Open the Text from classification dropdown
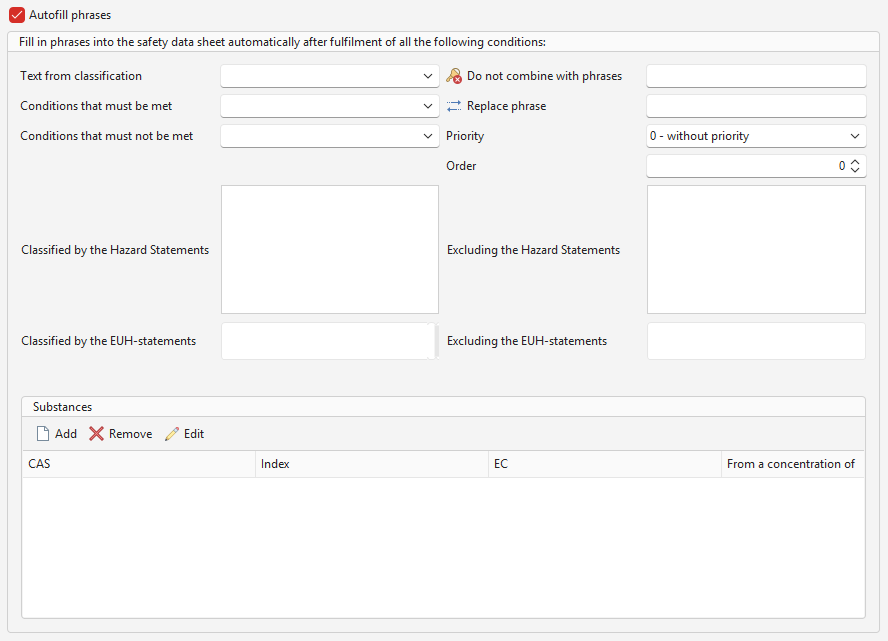Viewport: 888px width, 641px height. pos(330,76)
